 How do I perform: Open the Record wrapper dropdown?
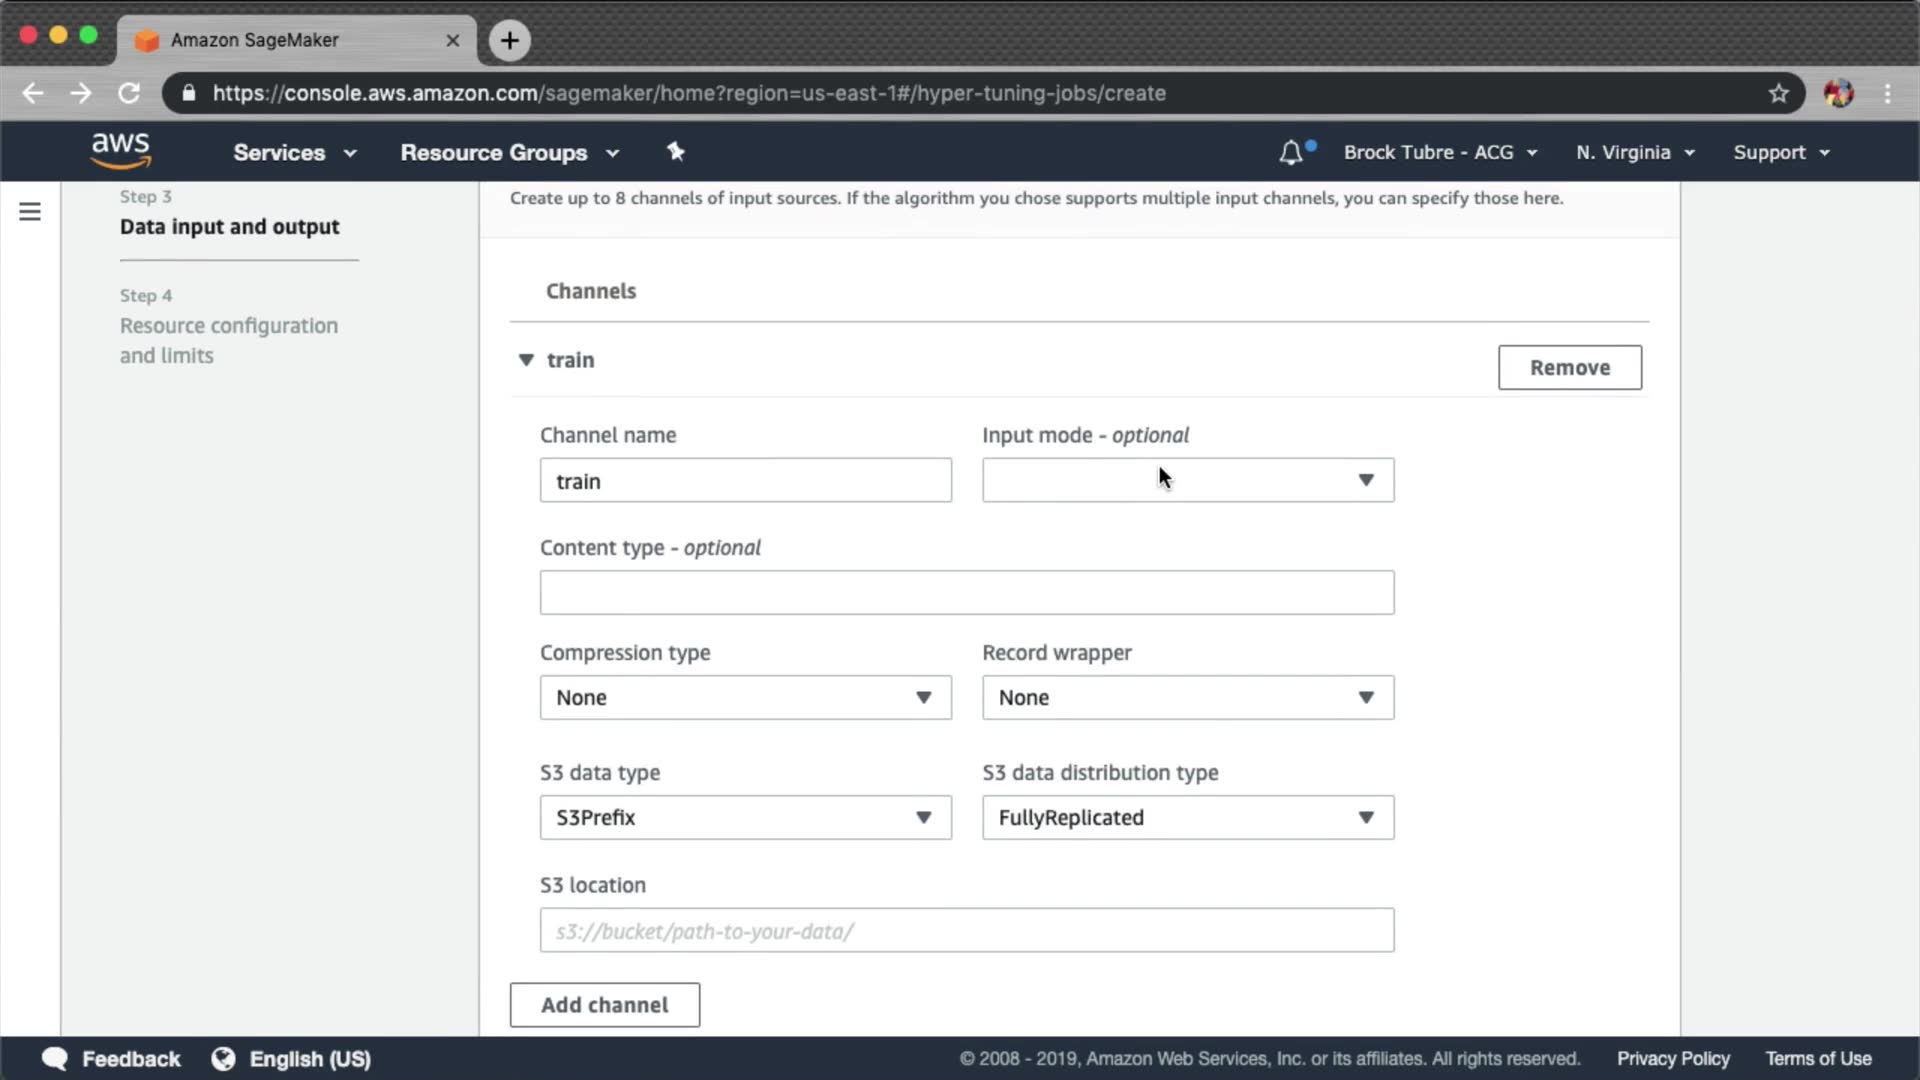[1187, 697]
